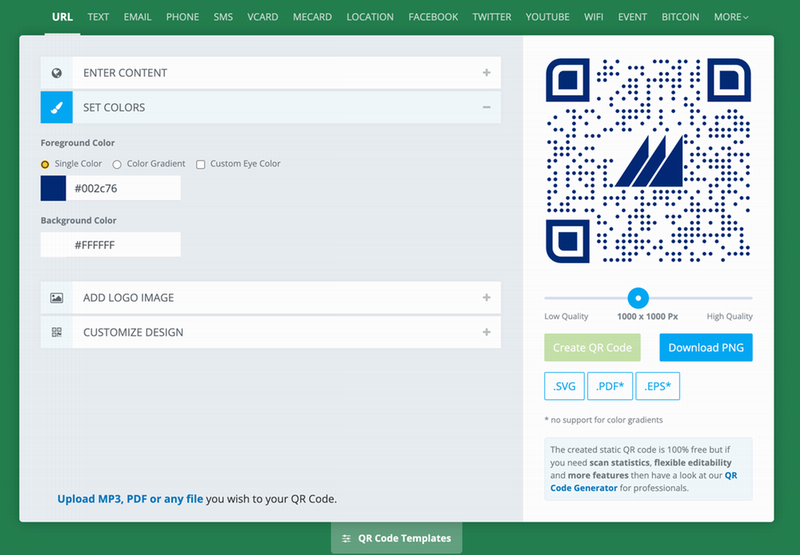Download the QR code as .PDF*
Screen dimensions: 800x555
click(610, 386)
